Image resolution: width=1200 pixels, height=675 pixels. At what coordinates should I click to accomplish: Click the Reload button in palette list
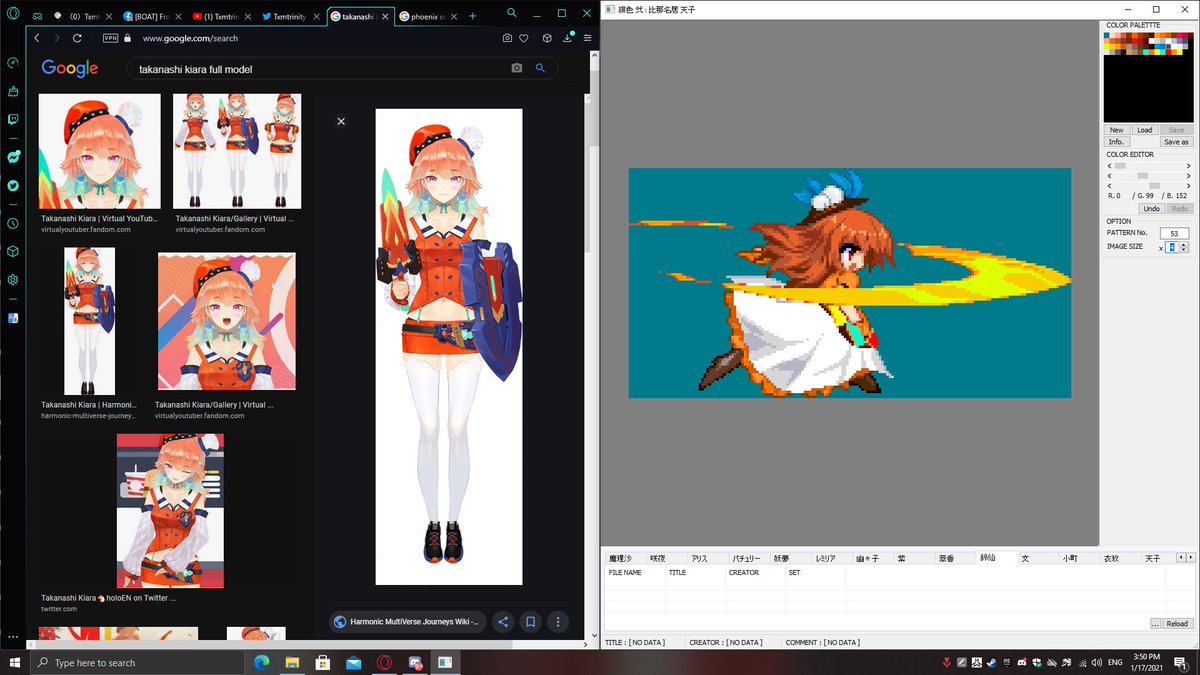(1177, 623)
